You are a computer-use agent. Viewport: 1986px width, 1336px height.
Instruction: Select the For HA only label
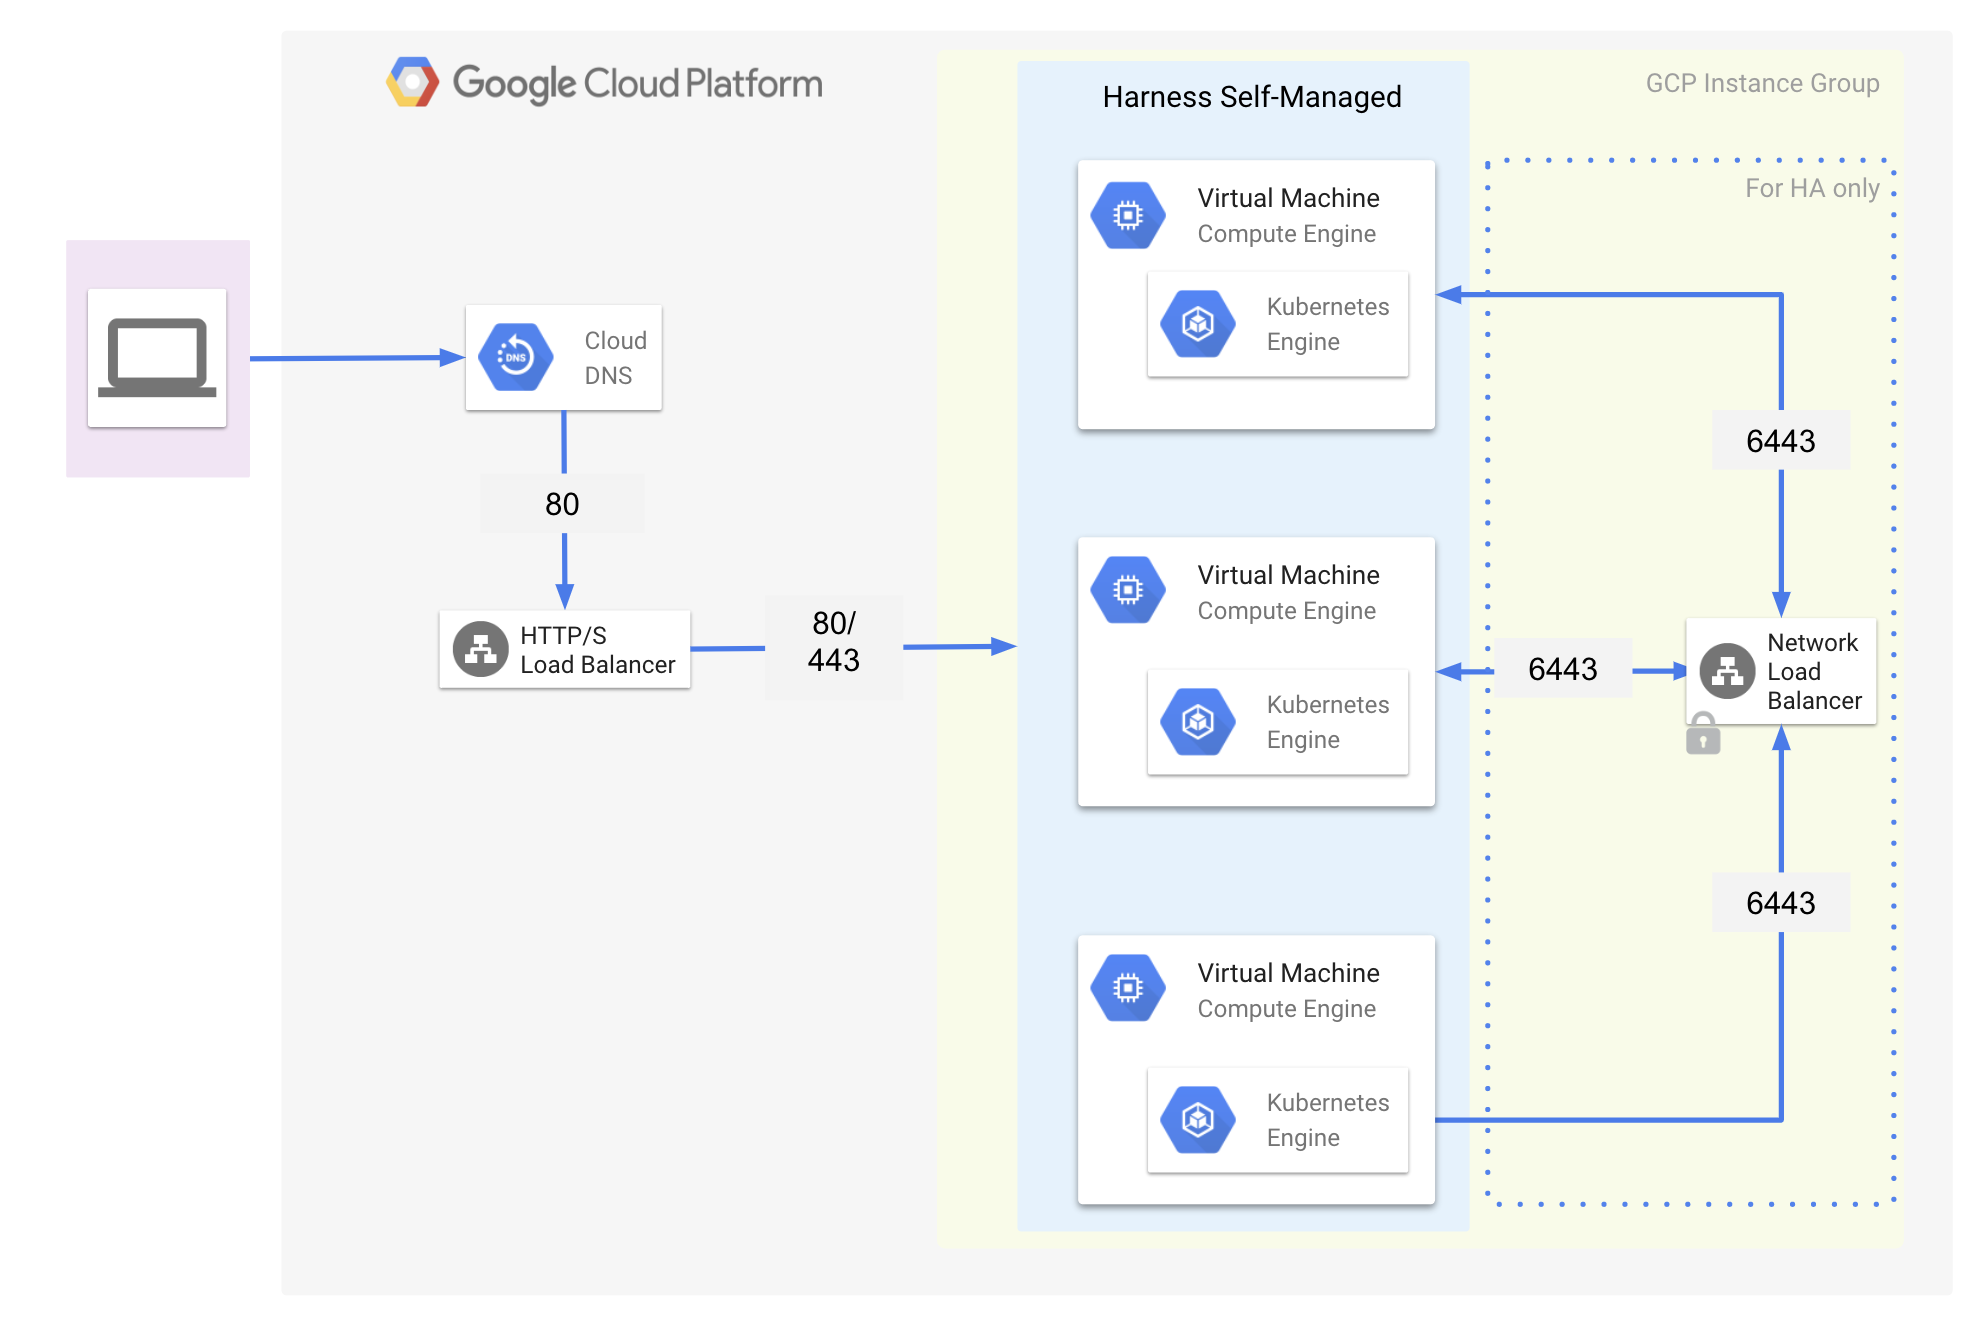(x=1812, y=188)
